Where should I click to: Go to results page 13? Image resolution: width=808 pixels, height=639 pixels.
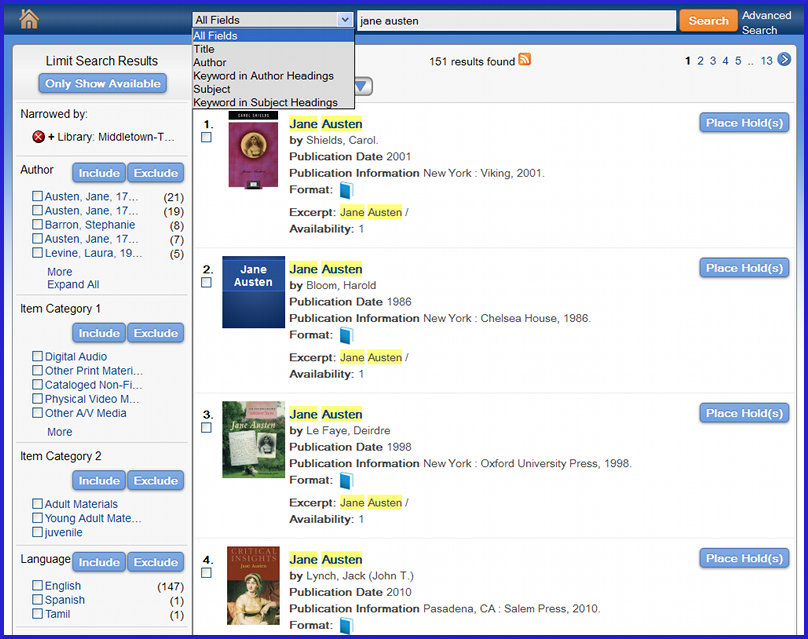[x=766, y=61]
